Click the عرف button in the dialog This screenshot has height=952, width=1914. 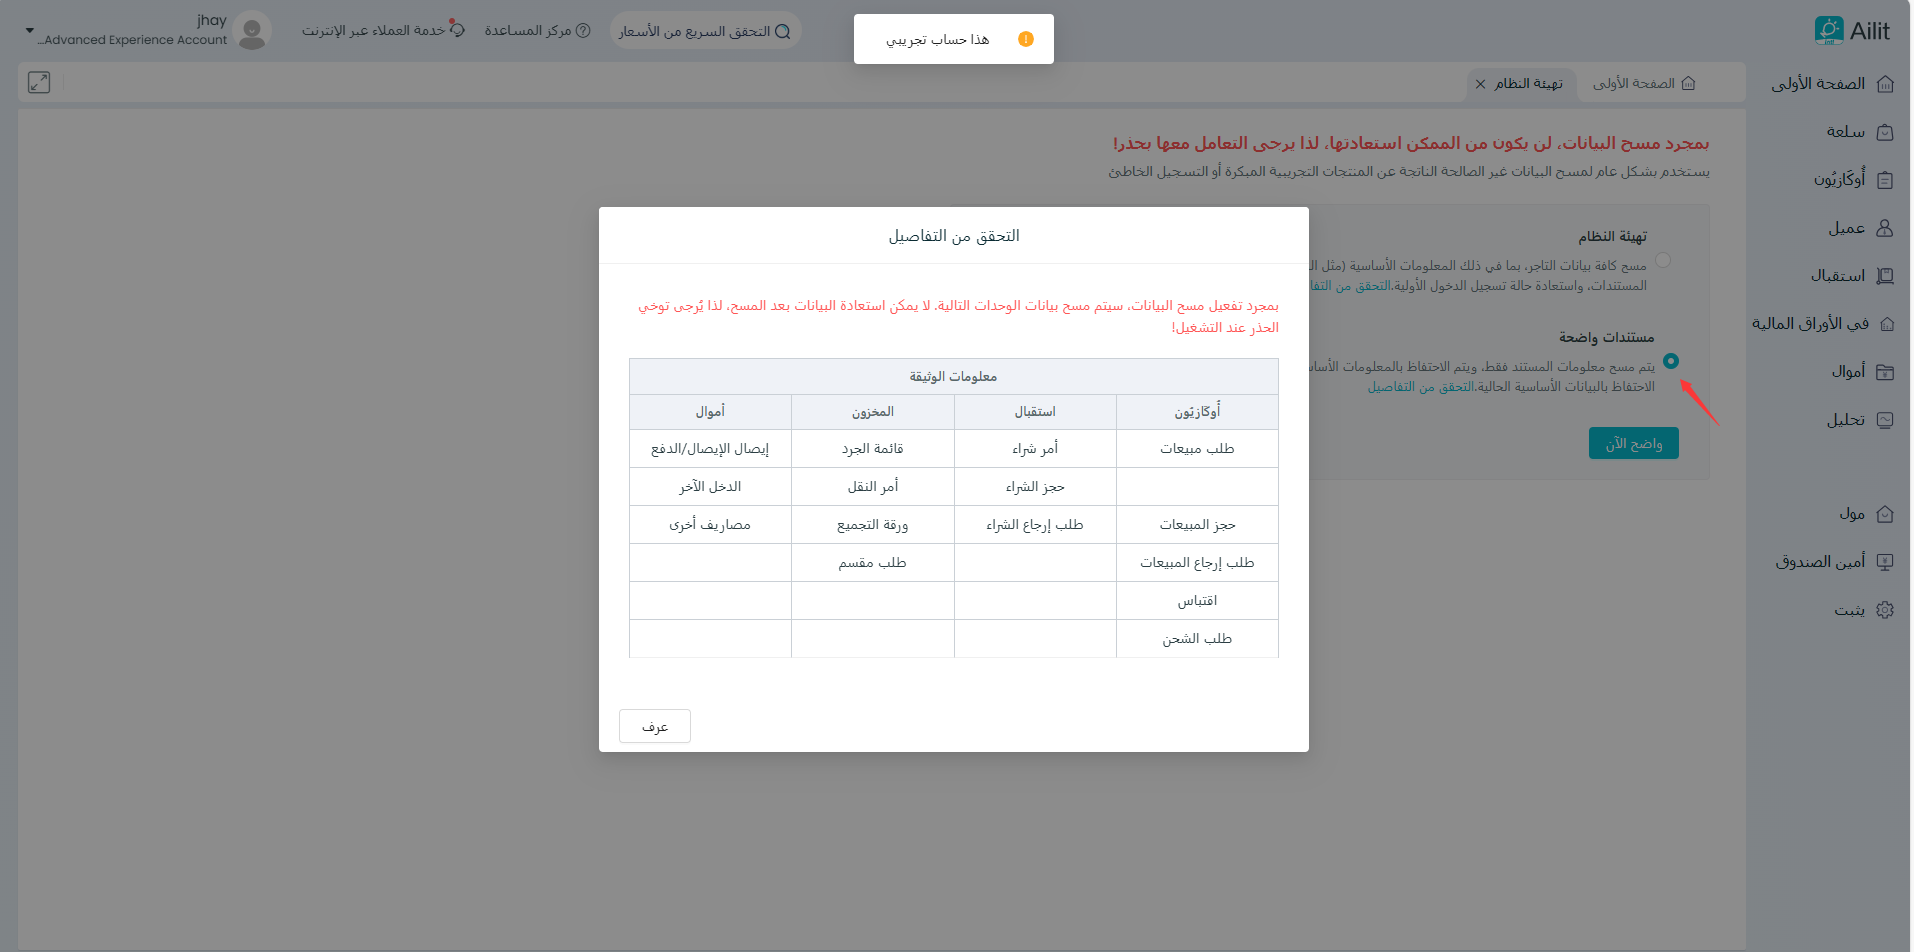(655, 726)
